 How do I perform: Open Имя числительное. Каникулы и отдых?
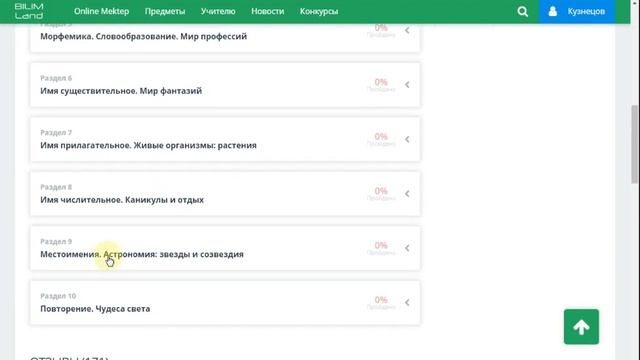(x=122, y=200)
